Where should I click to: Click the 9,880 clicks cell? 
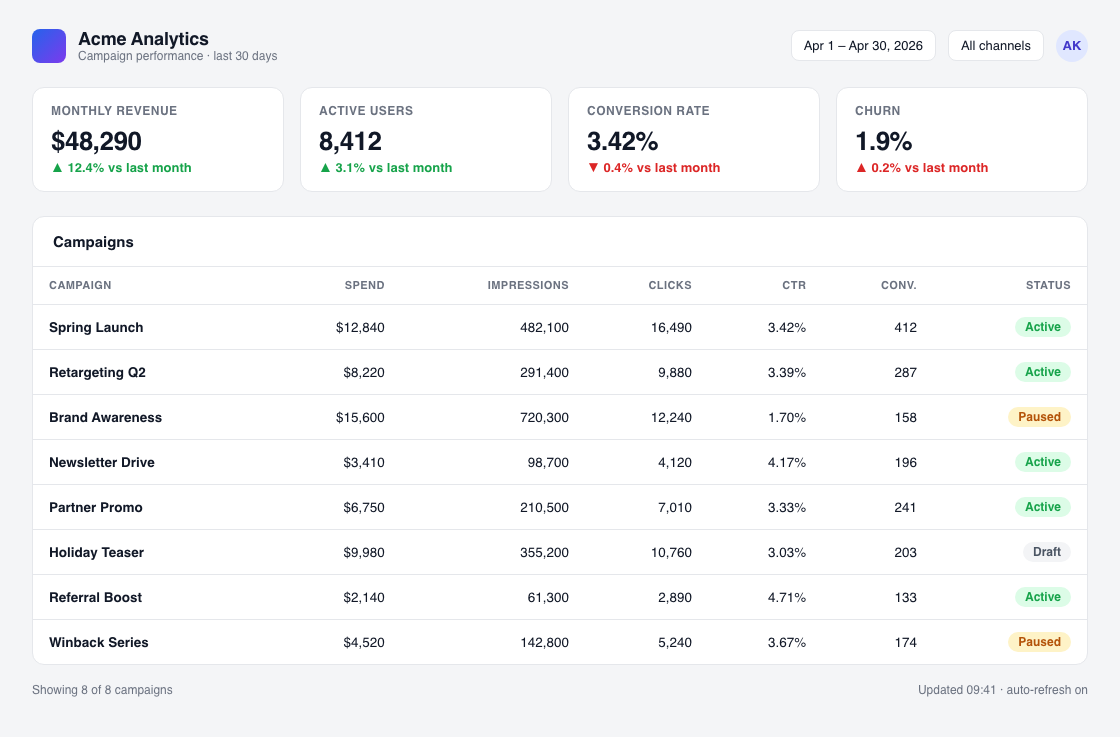tap(675, 373)
